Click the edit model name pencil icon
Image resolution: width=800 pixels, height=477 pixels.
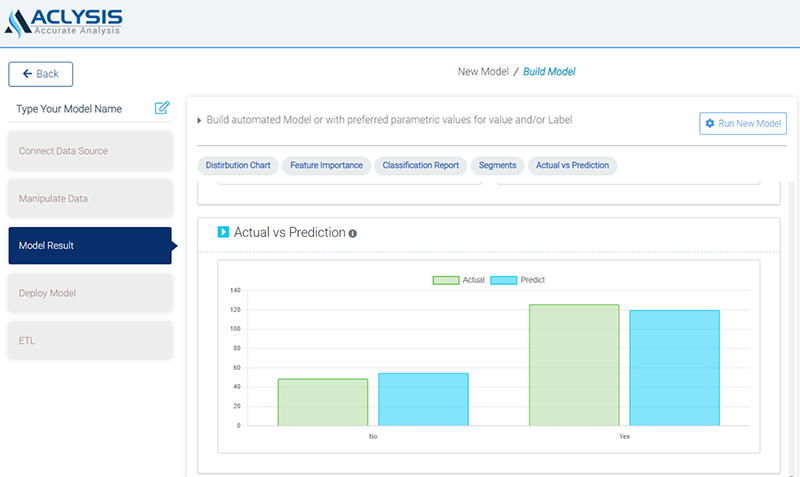[162, 108]
